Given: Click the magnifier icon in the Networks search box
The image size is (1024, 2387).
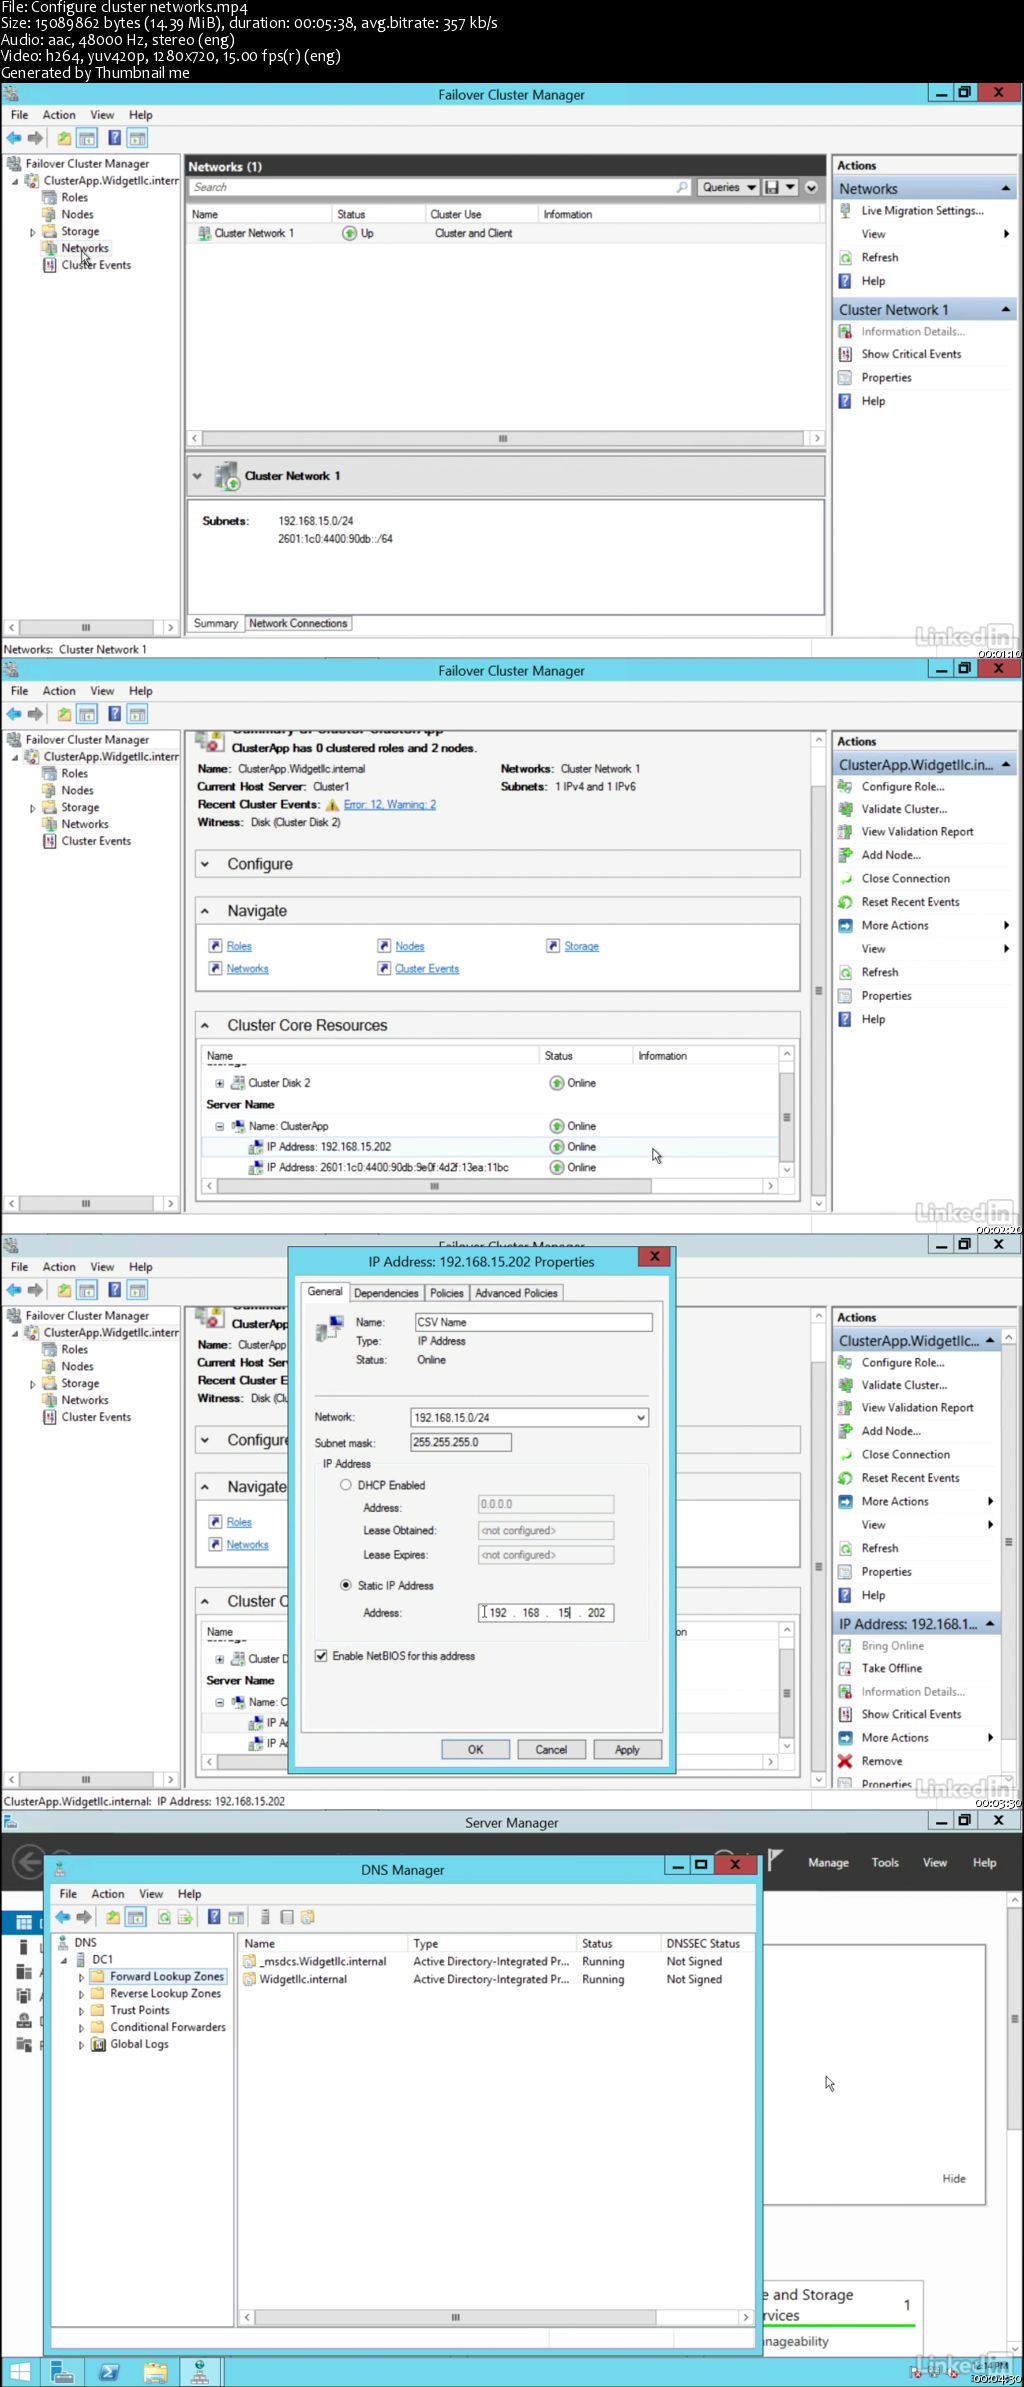Looking at the screenshot, I should 682,187.
